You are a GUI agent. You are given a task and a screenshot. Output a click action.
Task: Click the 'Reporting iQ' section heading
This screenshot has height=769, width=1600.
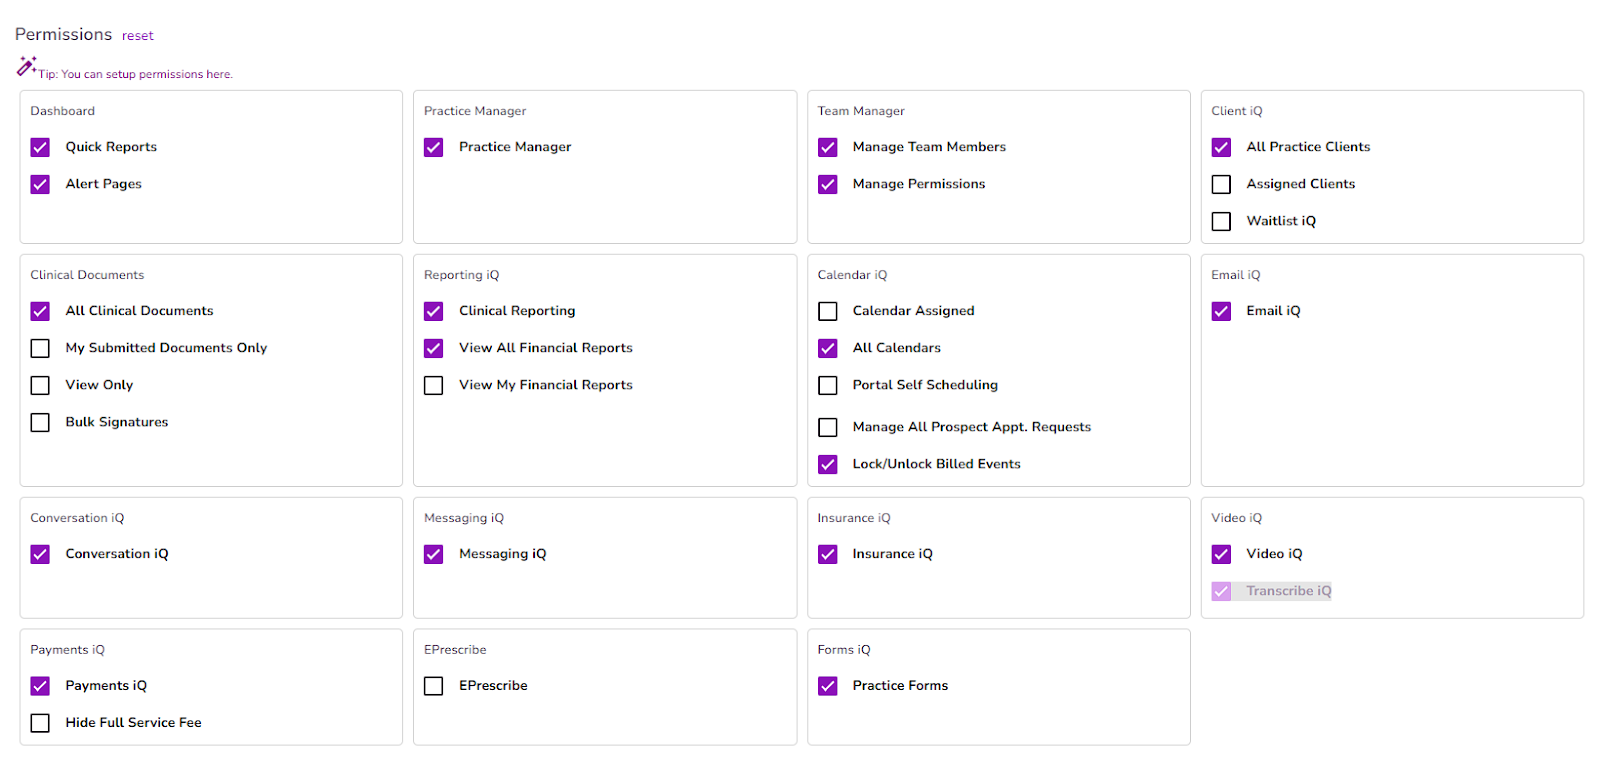click(x=461, y=275)
